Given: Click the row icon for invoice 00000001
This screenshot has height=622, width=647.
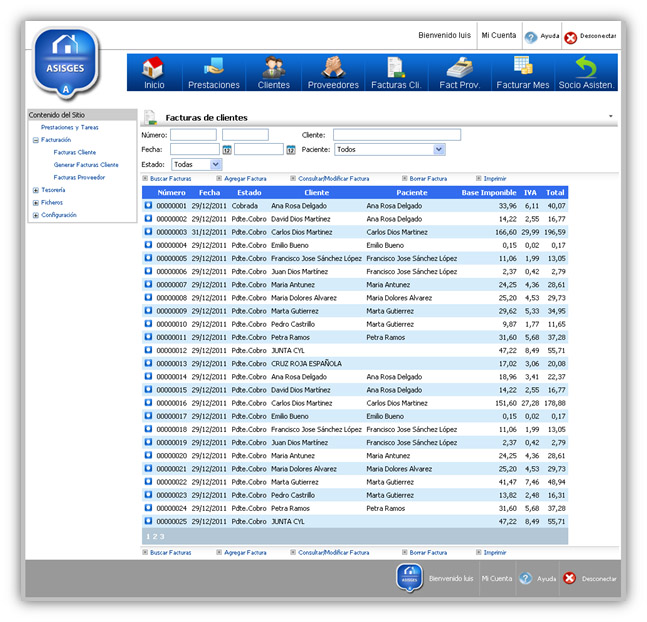Looking at the screenshot, I should [148, 205].
